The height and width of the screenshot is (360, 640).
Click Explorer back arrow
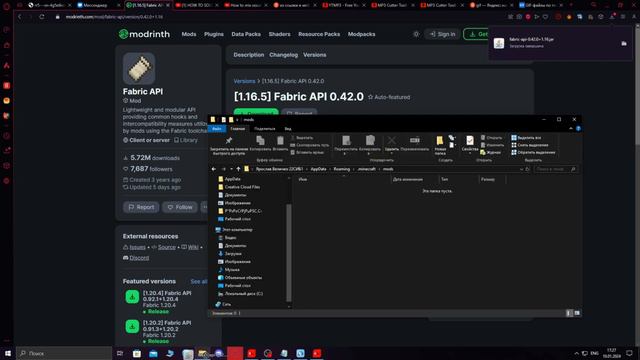pyautogui.click(x=213, y=169)
